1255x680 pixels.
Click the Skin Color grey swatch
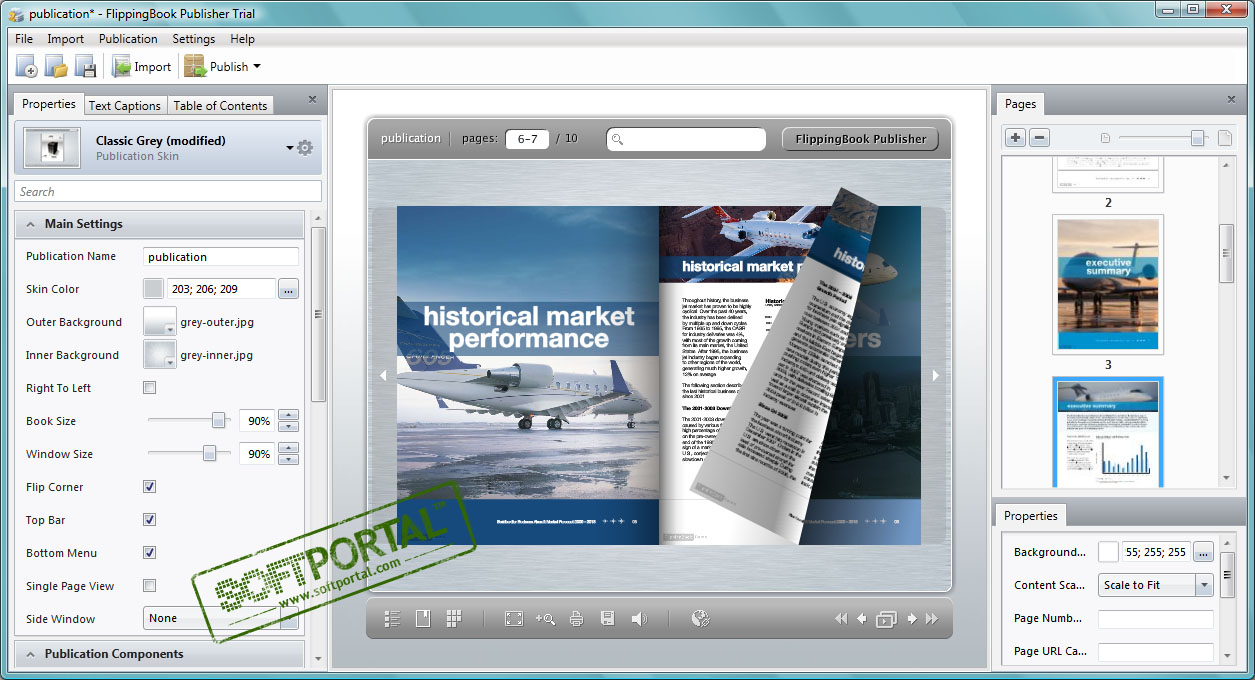click(x=153, y=289)
